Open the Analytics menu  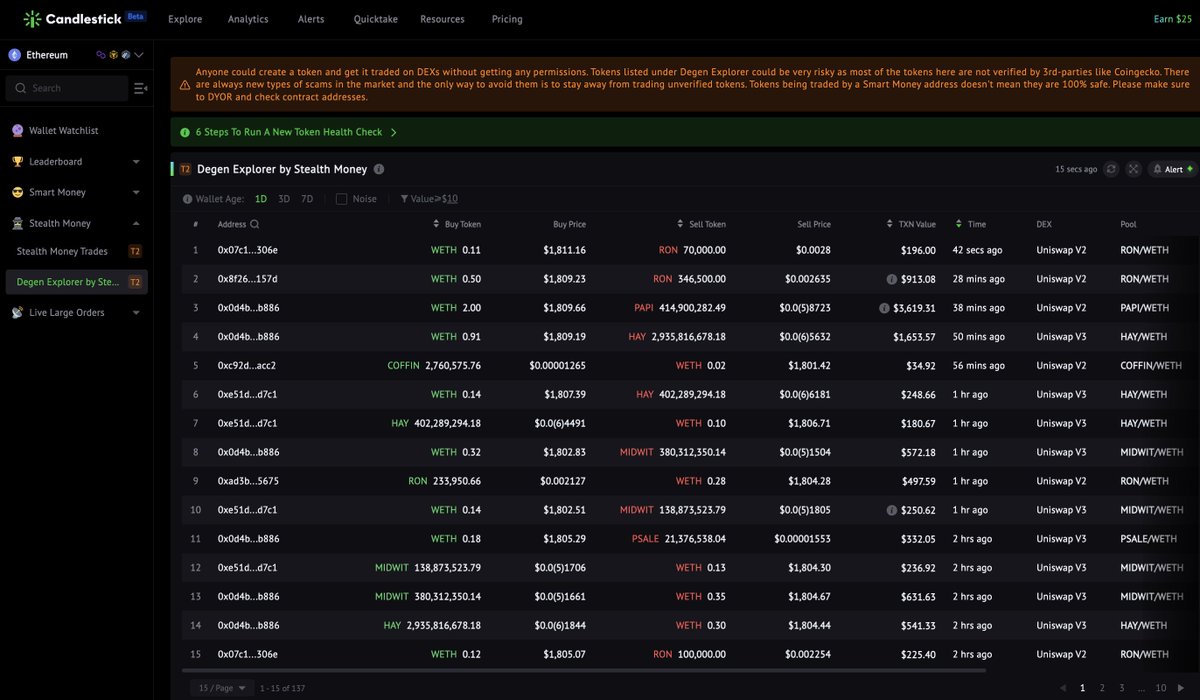click(x=247, y=18)
